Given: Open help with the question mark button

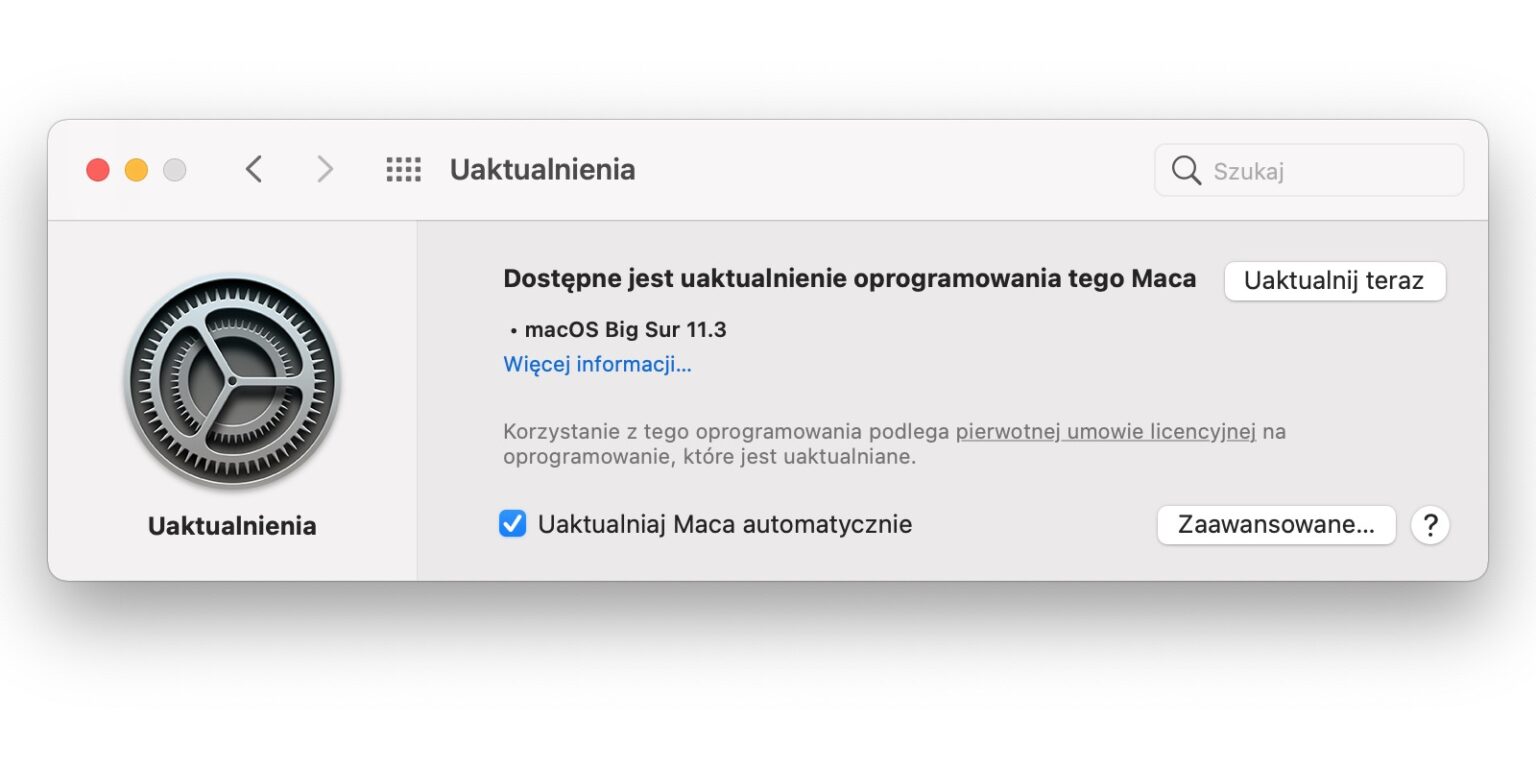Looking at the screenshot, I should pos(1430,525).
